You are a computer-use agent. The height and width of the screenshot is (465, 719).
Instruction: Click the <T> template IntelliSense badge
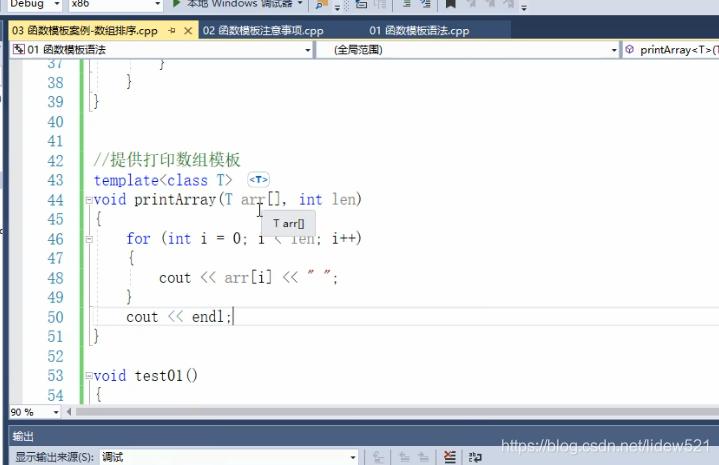258,180
